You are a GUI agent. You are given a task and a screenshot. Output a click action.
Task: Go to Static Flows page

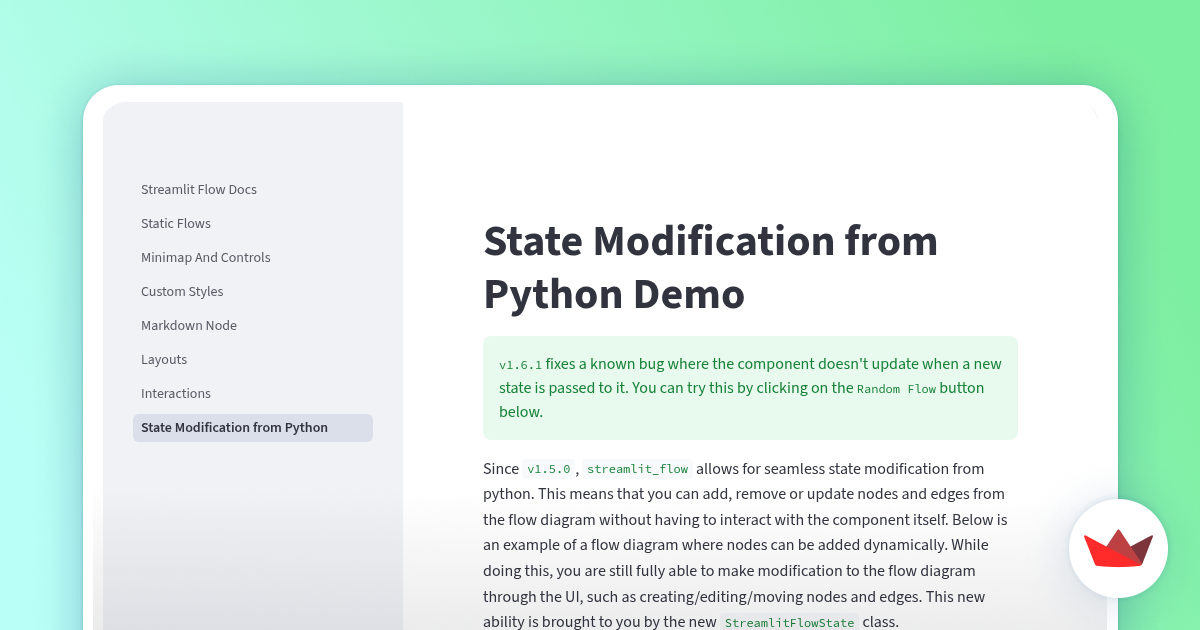[x=176, y=224]
